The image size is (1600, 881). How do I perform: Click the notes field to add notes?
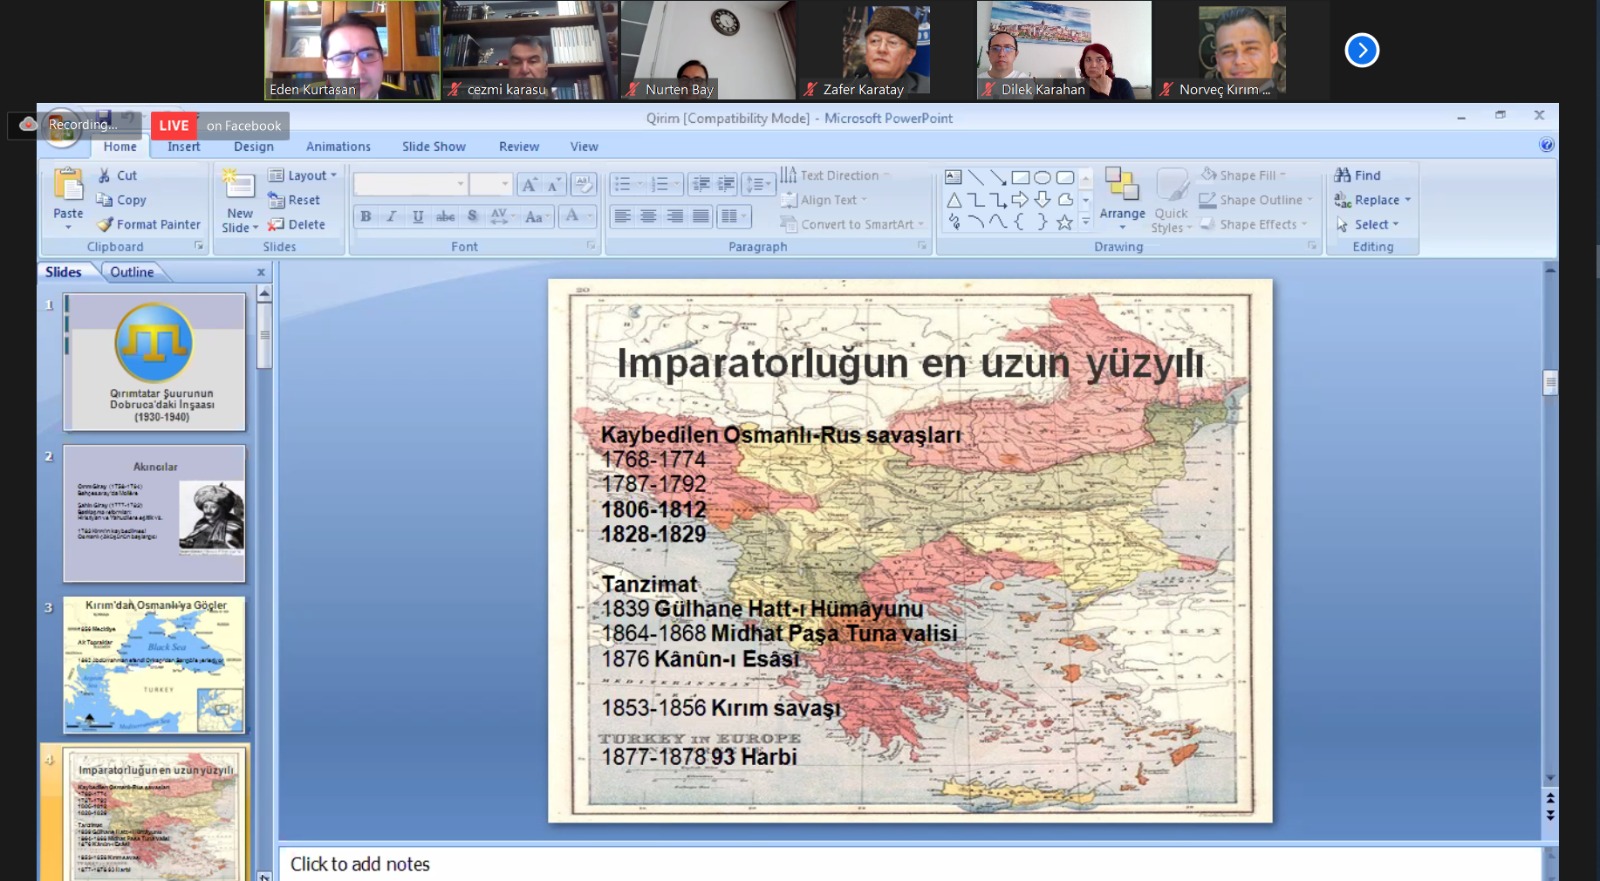[910, 864]
